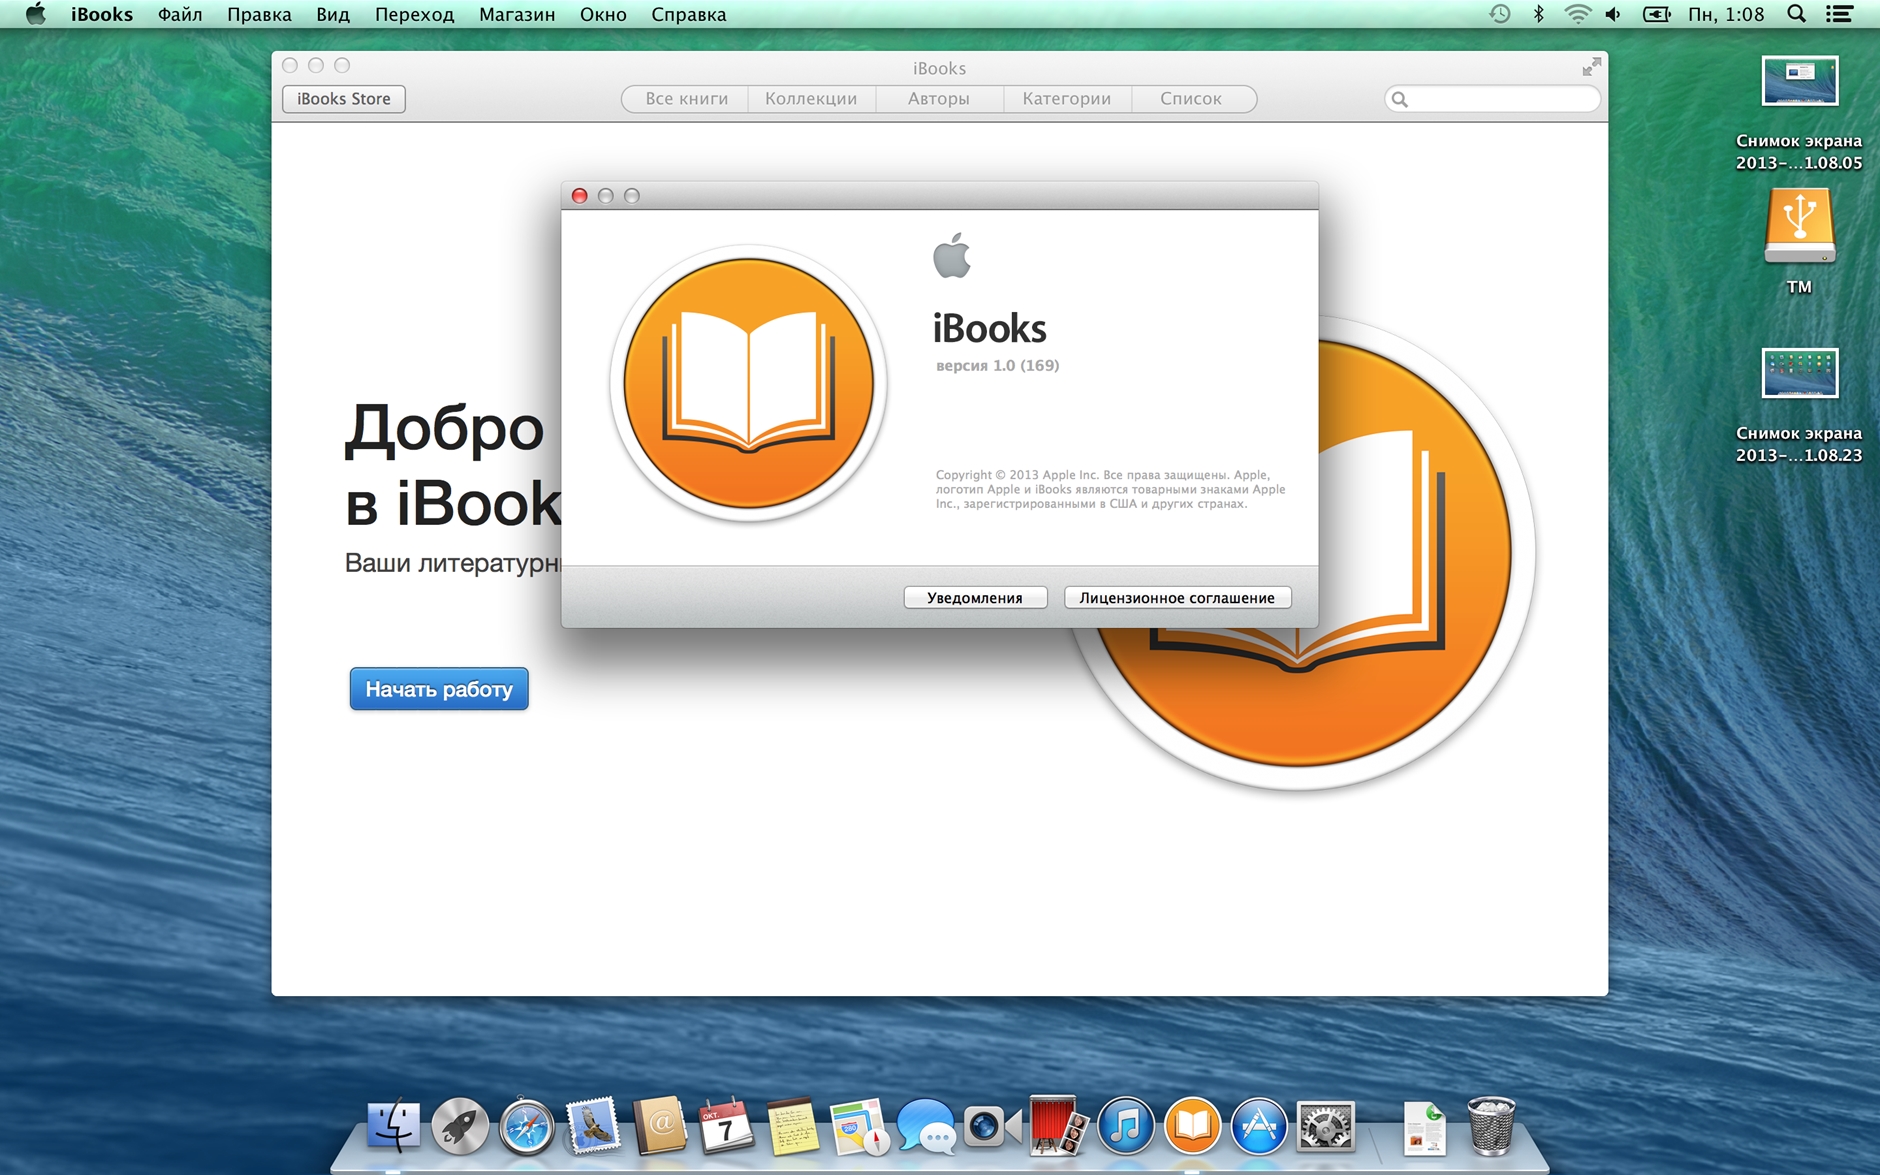Click the battery status icon

(x=1657, y=14)
